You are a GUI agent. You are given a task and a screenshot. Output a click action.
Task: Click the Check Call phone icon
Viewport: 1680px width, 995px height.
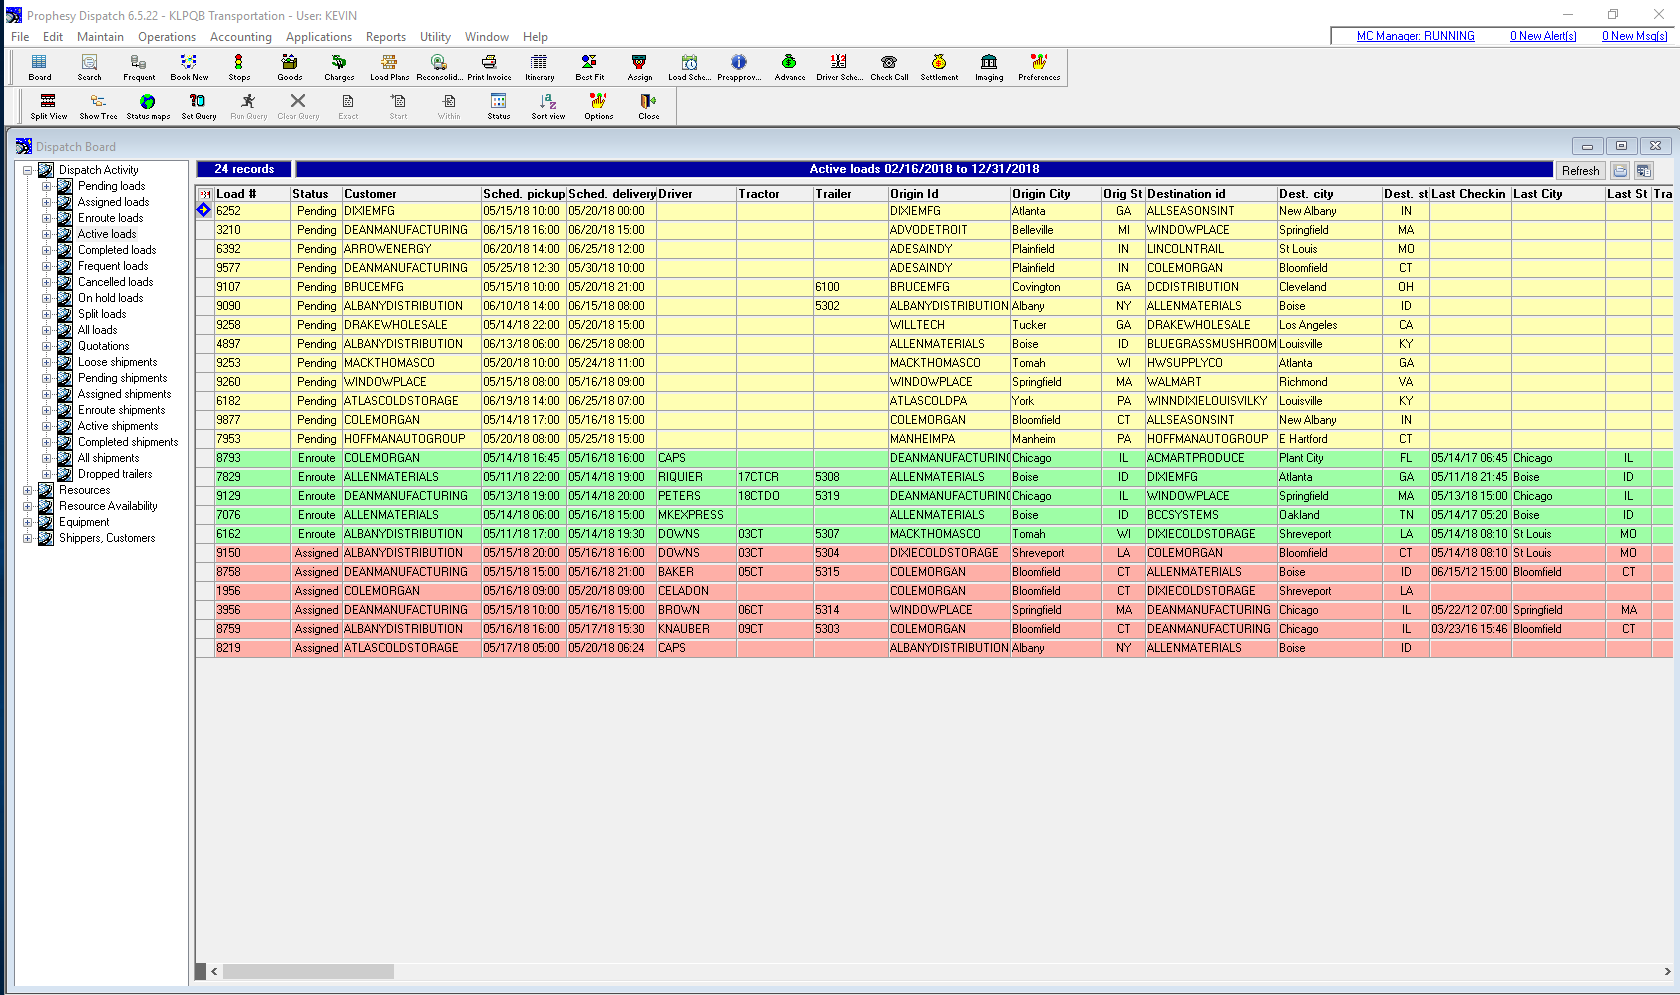[x=889, y=67]
